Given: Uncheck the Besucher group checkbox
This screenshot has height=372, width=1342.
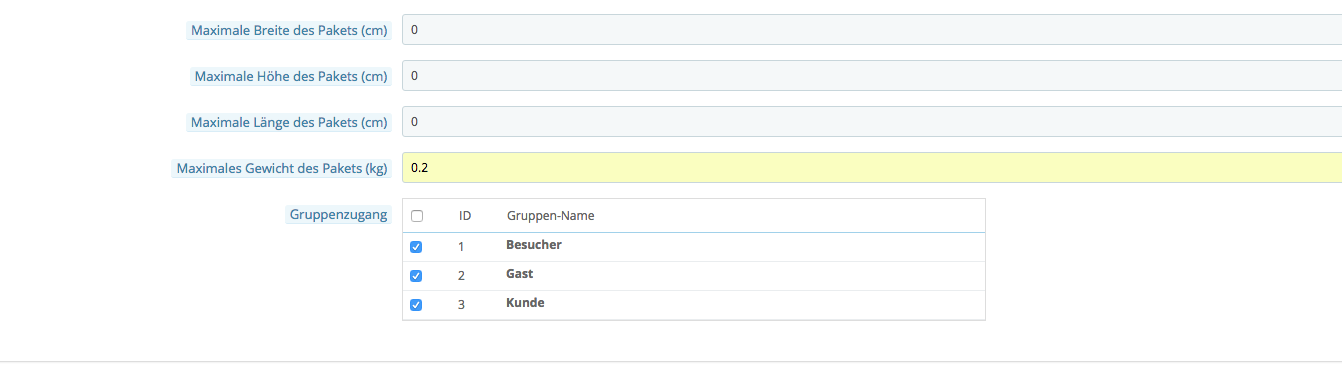Looking at the screenshot, I should pos(417,246).
